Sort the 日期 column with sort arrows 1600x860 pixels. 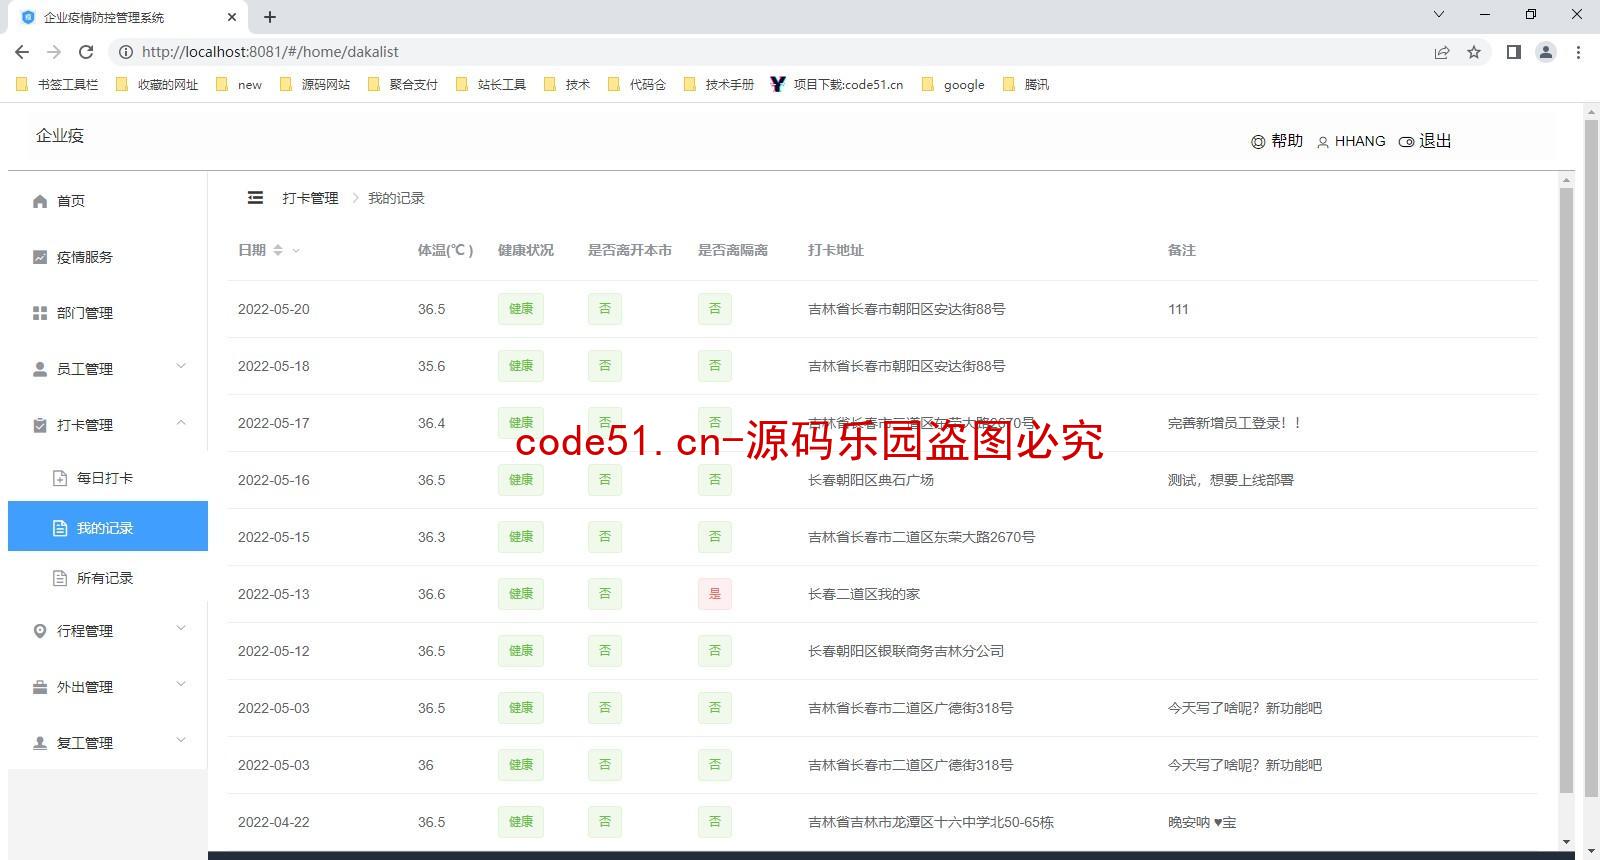(278, 250)
